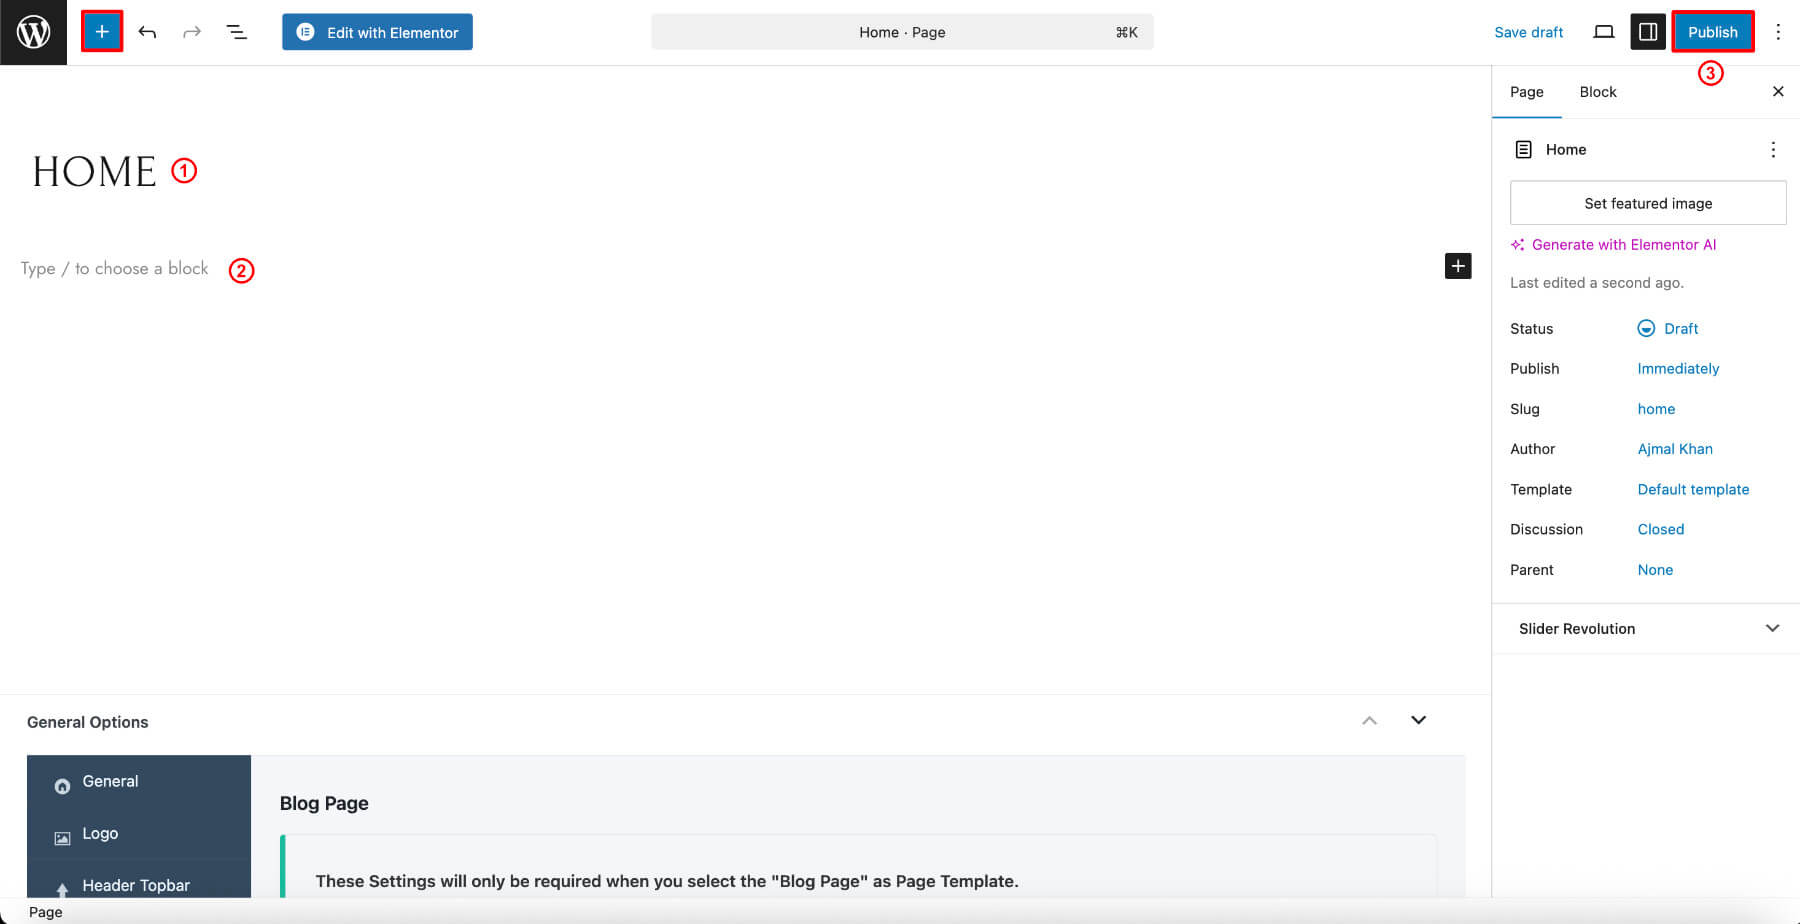Image resolution: width=1800 pixels, height=924 pixels.
Task: Click the inline plus to add a block
Action: coord(1457,266)
